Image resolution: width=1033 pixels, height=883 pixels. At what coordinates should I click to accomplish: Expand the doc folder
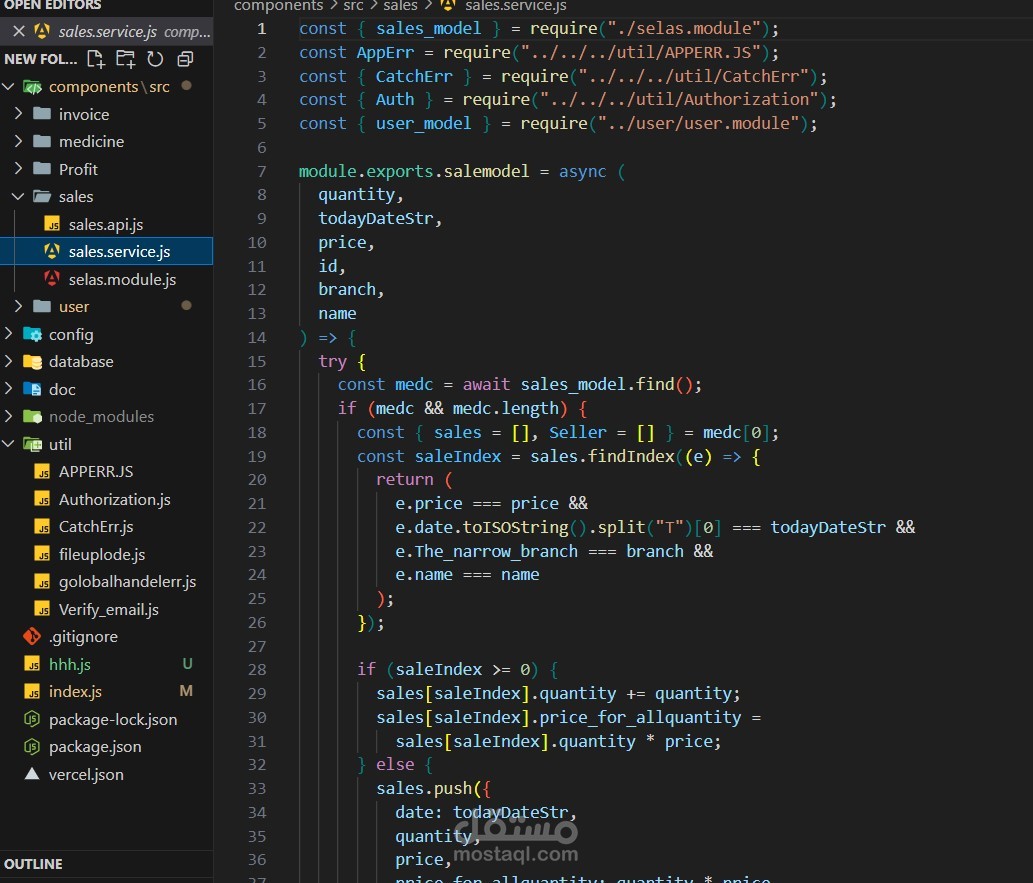9,389
